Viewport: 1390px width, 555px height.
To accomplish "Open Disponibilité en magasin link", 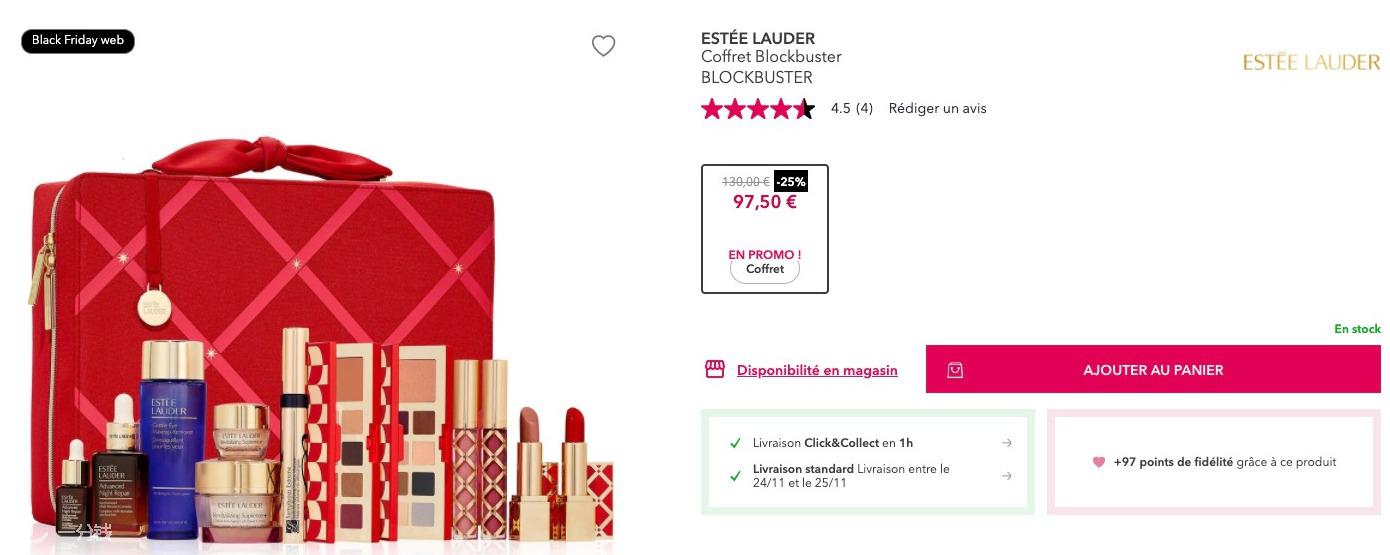I will tap(817, 370).
